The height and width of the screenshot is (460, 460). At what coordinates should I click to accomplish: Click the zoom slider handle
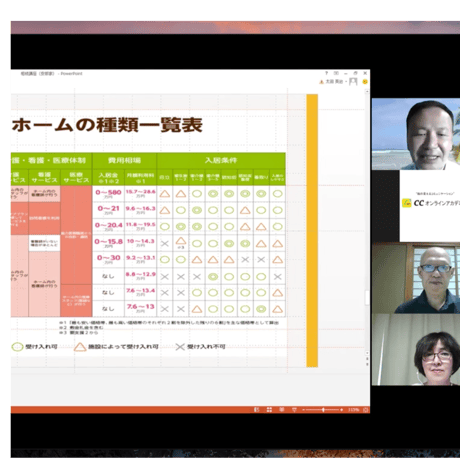pyautogui.click(x=323, y=410)
